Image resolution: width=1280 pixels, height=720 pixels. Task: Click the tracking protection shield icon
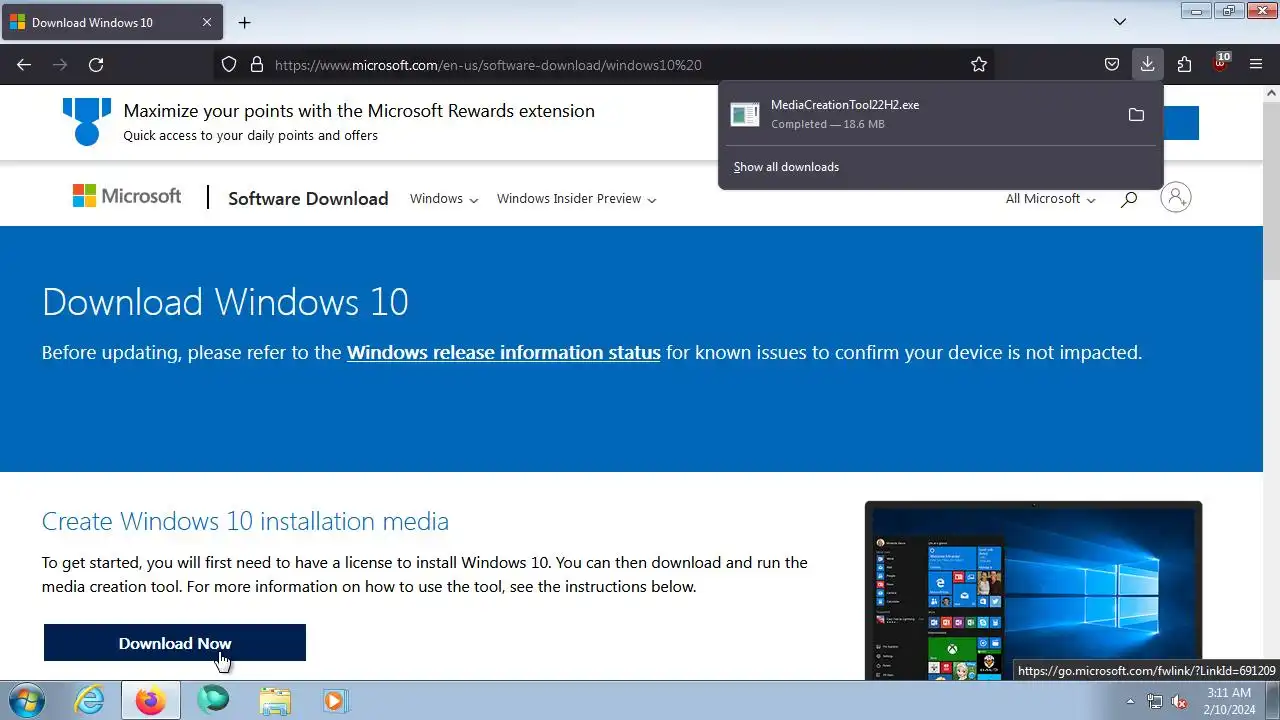coord(229,65)
